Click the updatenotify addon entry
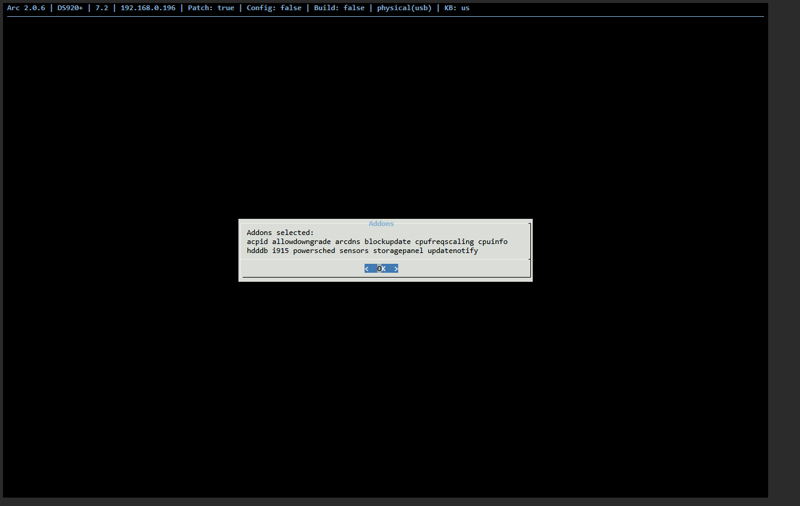Viewport: 800px width, 506px height. point(453,251)
